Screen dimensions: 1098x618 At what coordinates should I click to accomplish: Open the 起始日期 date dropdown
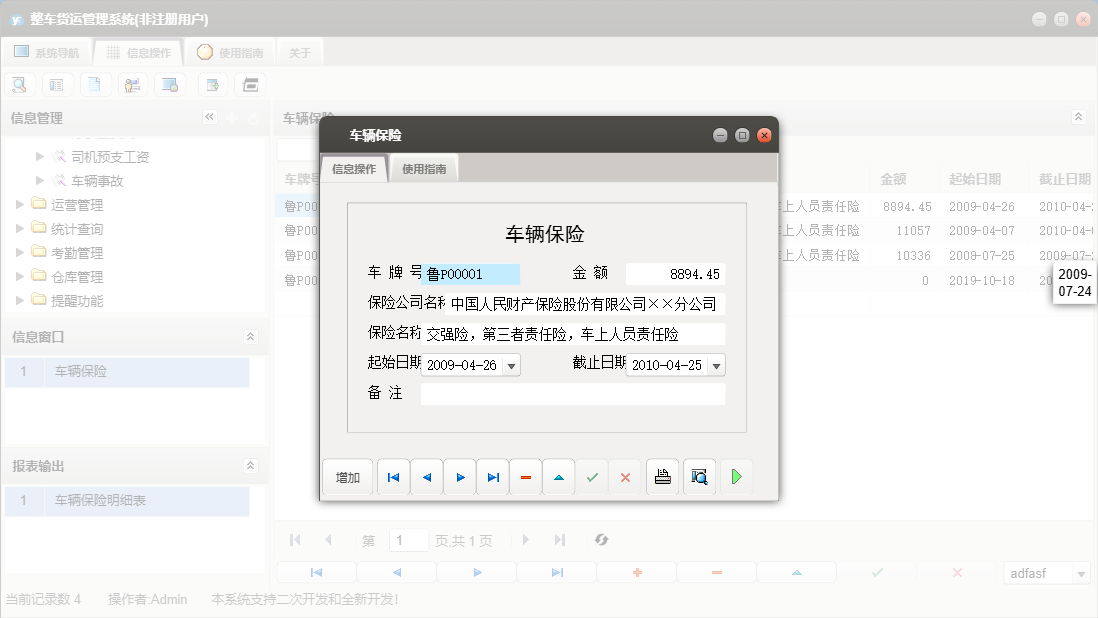point(511,365)
